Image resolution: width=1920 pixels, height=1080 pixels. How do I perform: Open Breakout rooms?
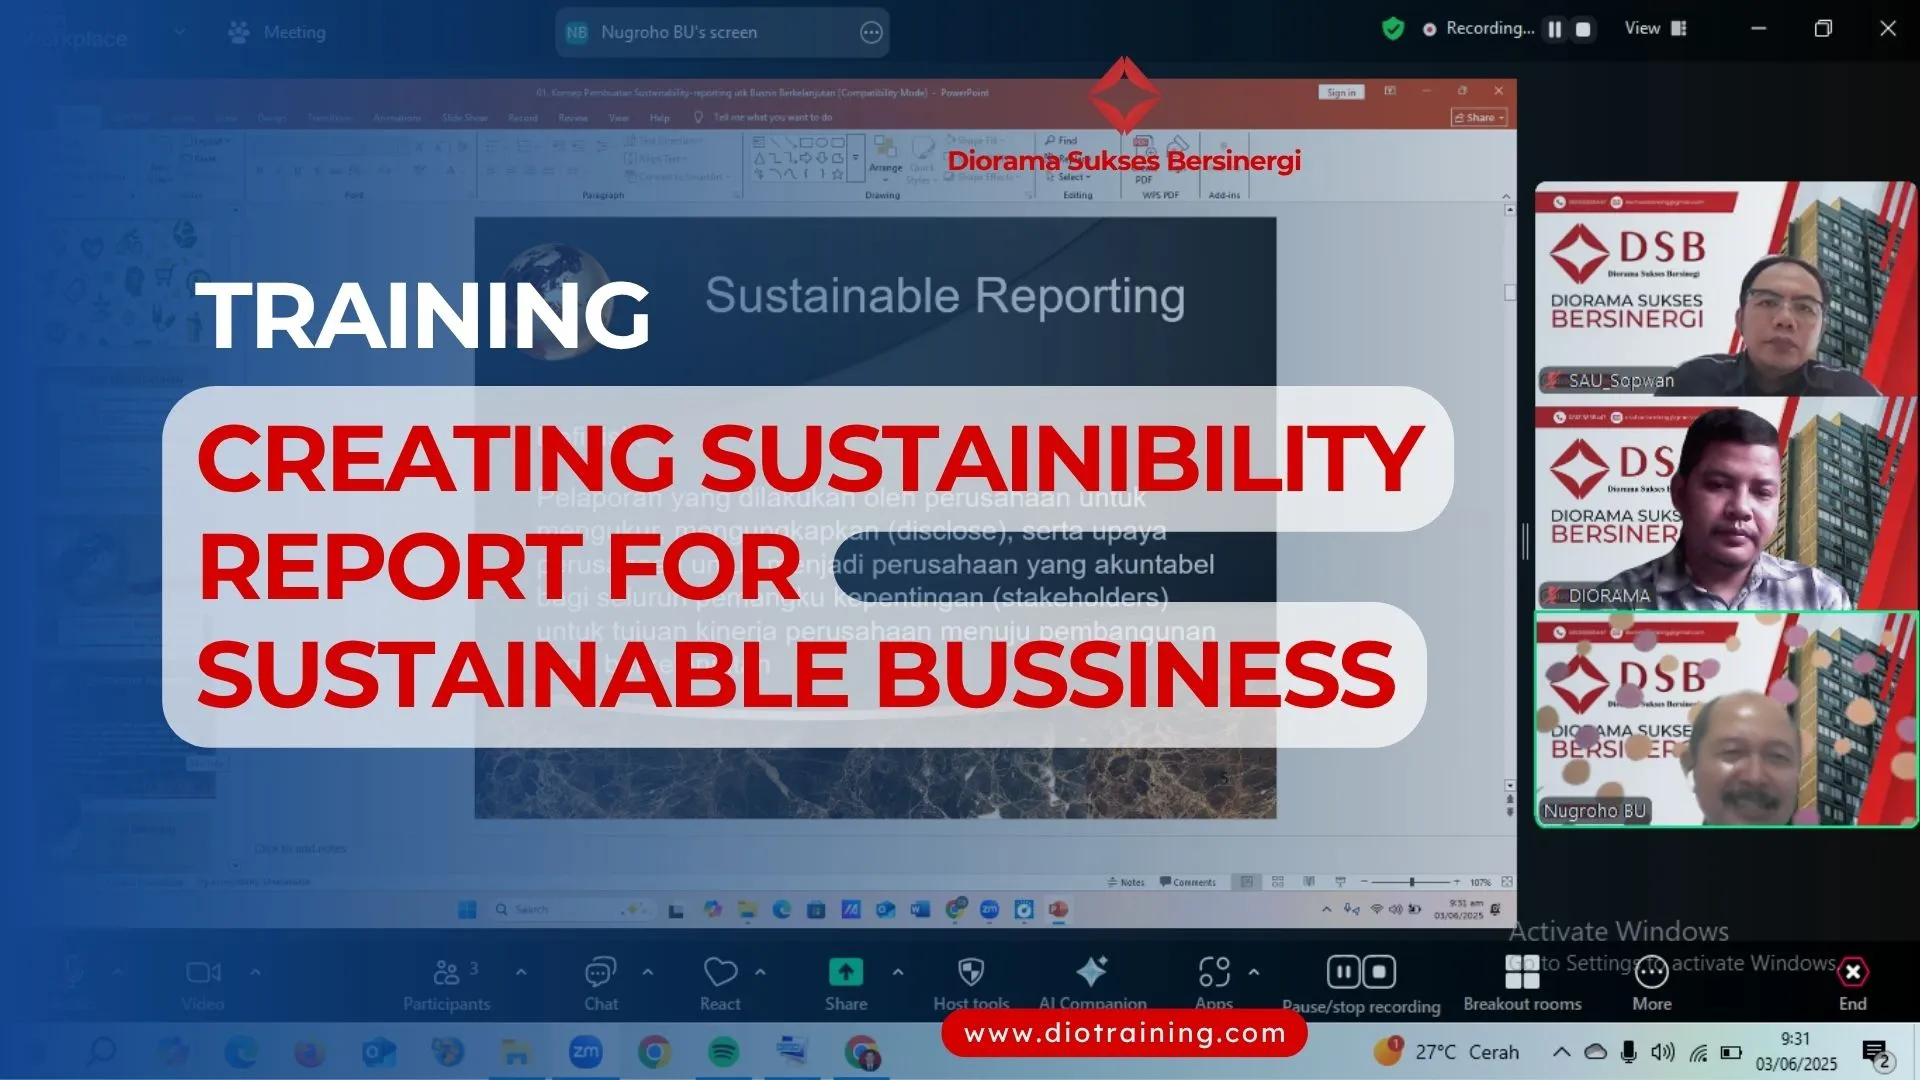click(1522, 984)
